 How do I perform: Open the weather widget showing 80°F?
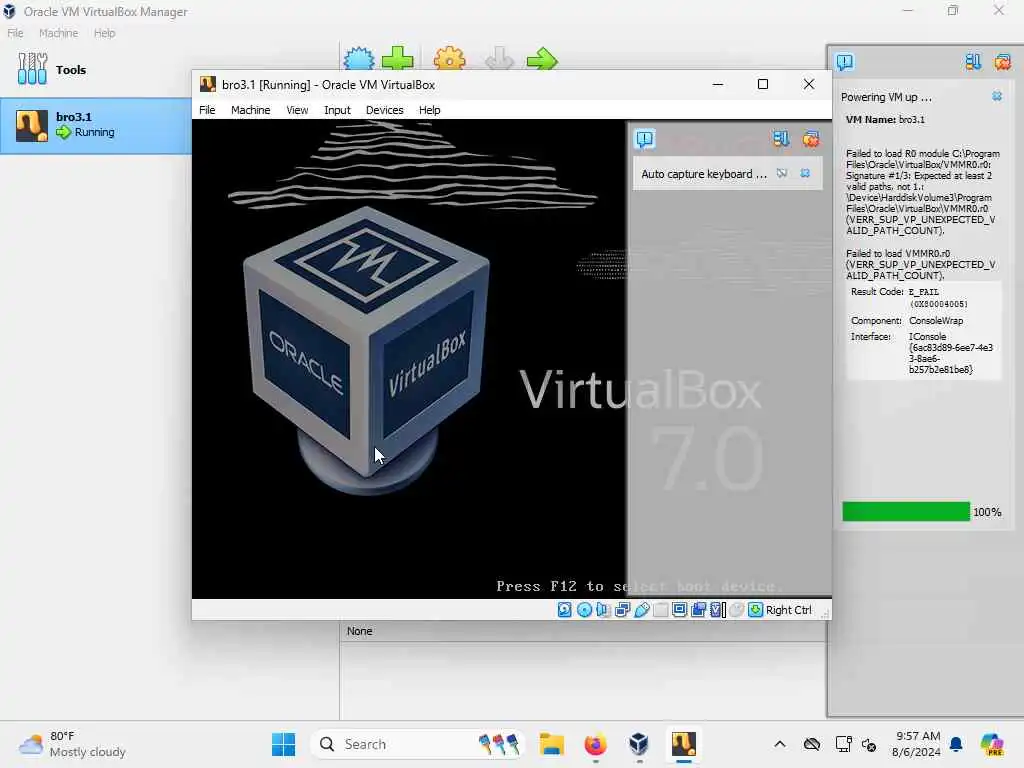[72, 744]
